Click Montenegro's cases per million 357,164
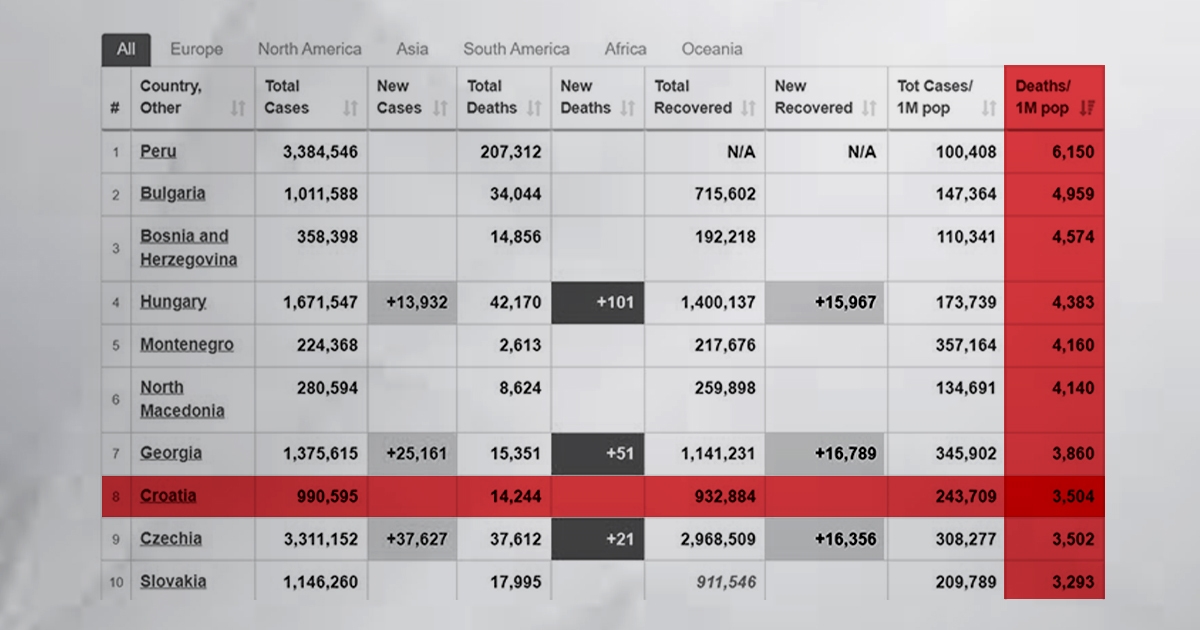 point(964,345)
